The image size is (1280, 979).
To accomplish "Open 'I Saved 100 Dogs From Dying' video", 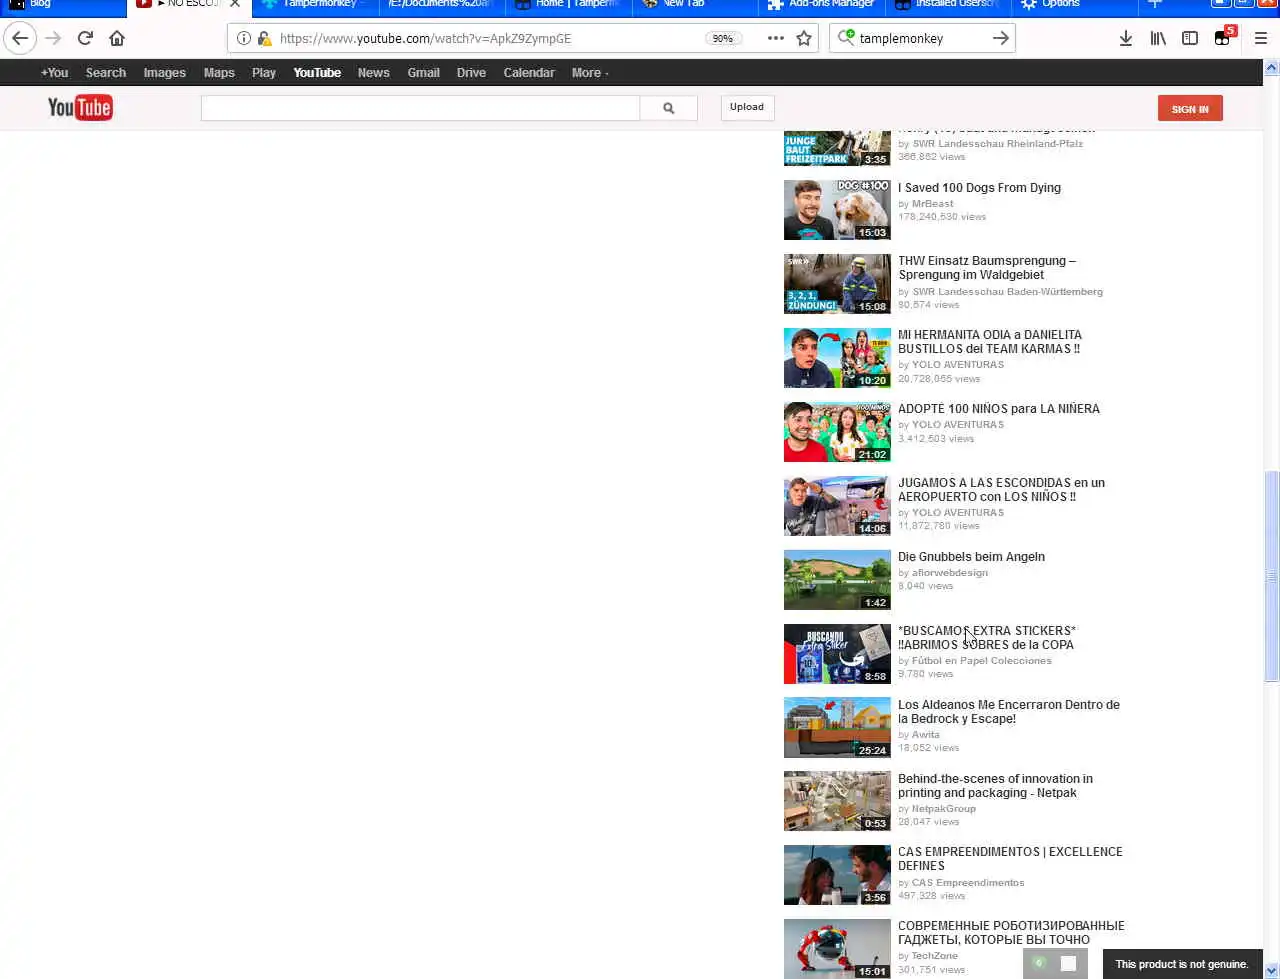I will (979, 188).
